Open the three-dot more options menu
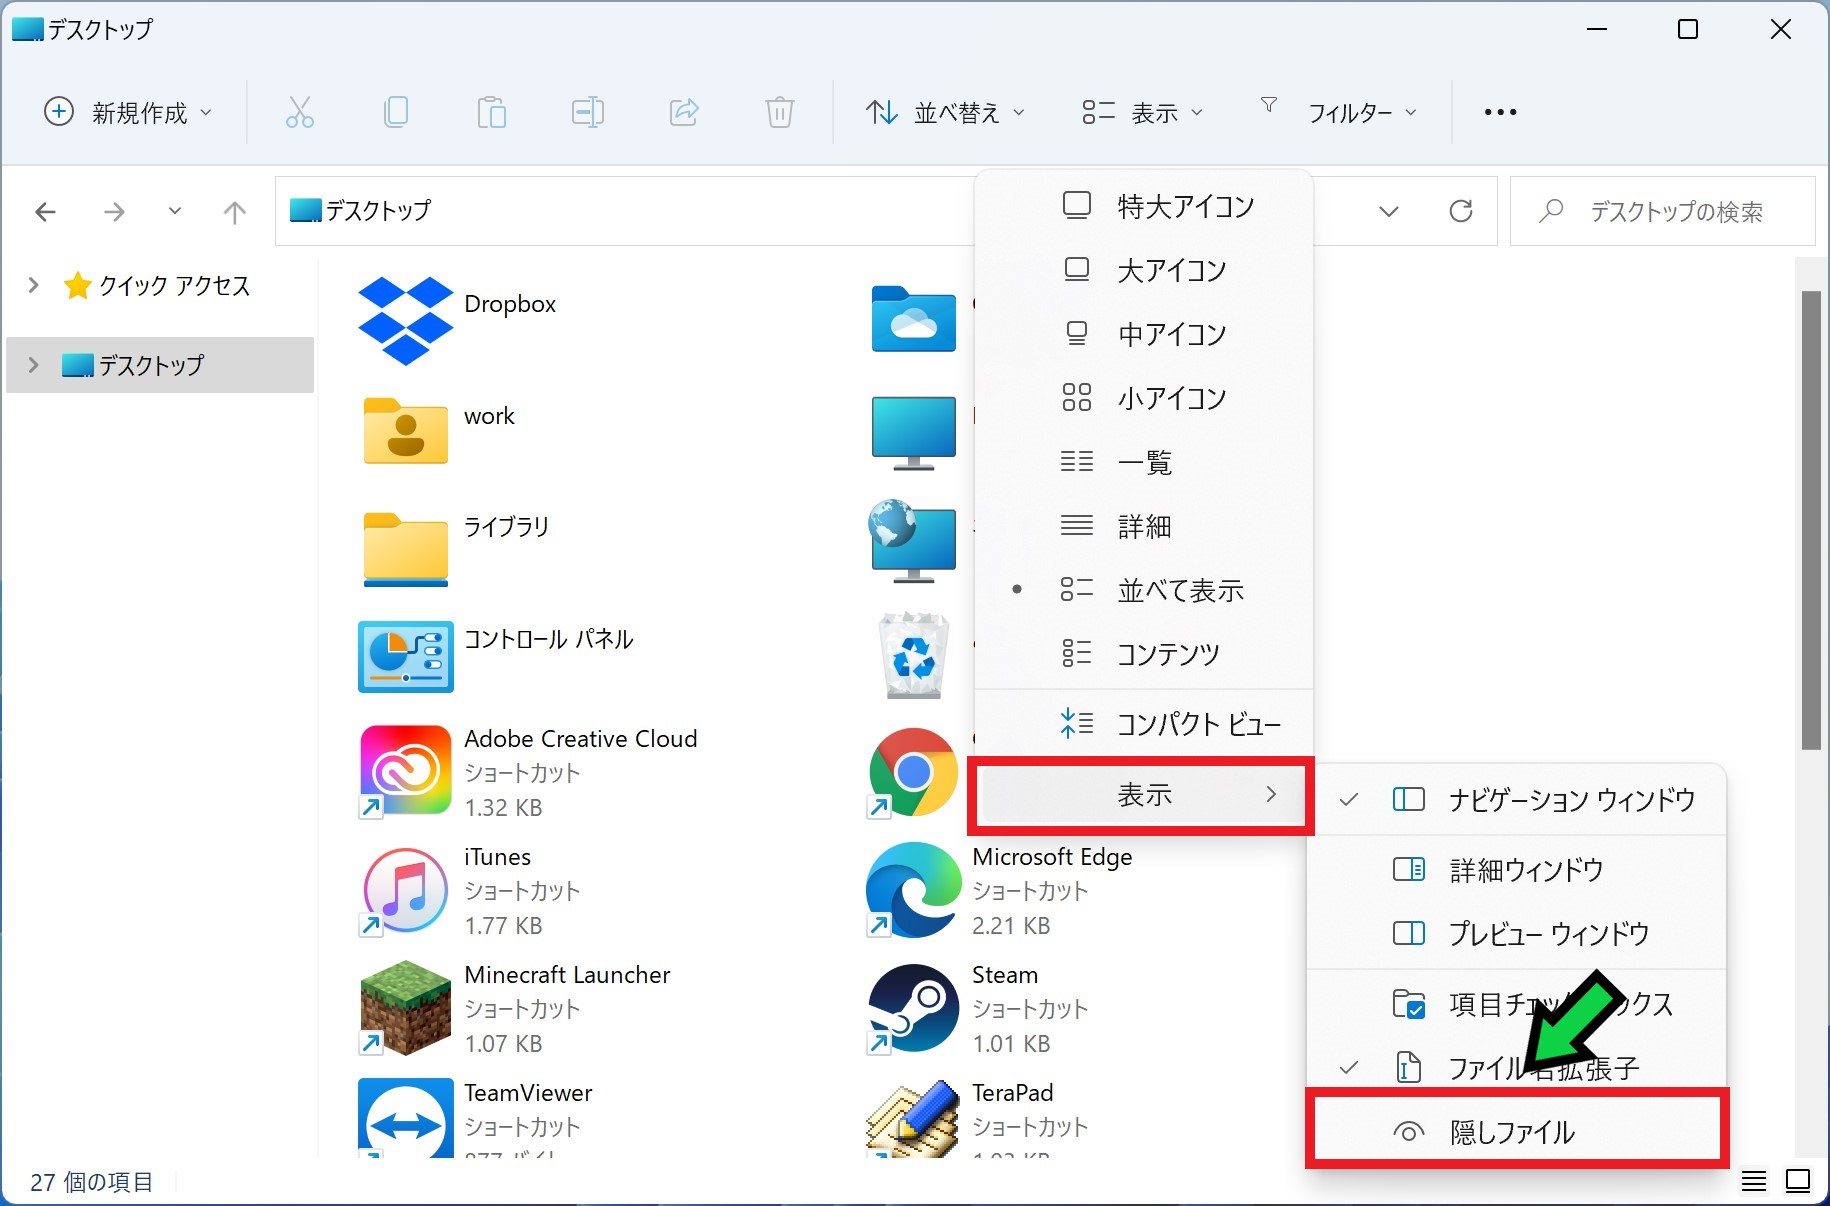This screenshot has width=1830, height=1206. (x=1500, y=112)
